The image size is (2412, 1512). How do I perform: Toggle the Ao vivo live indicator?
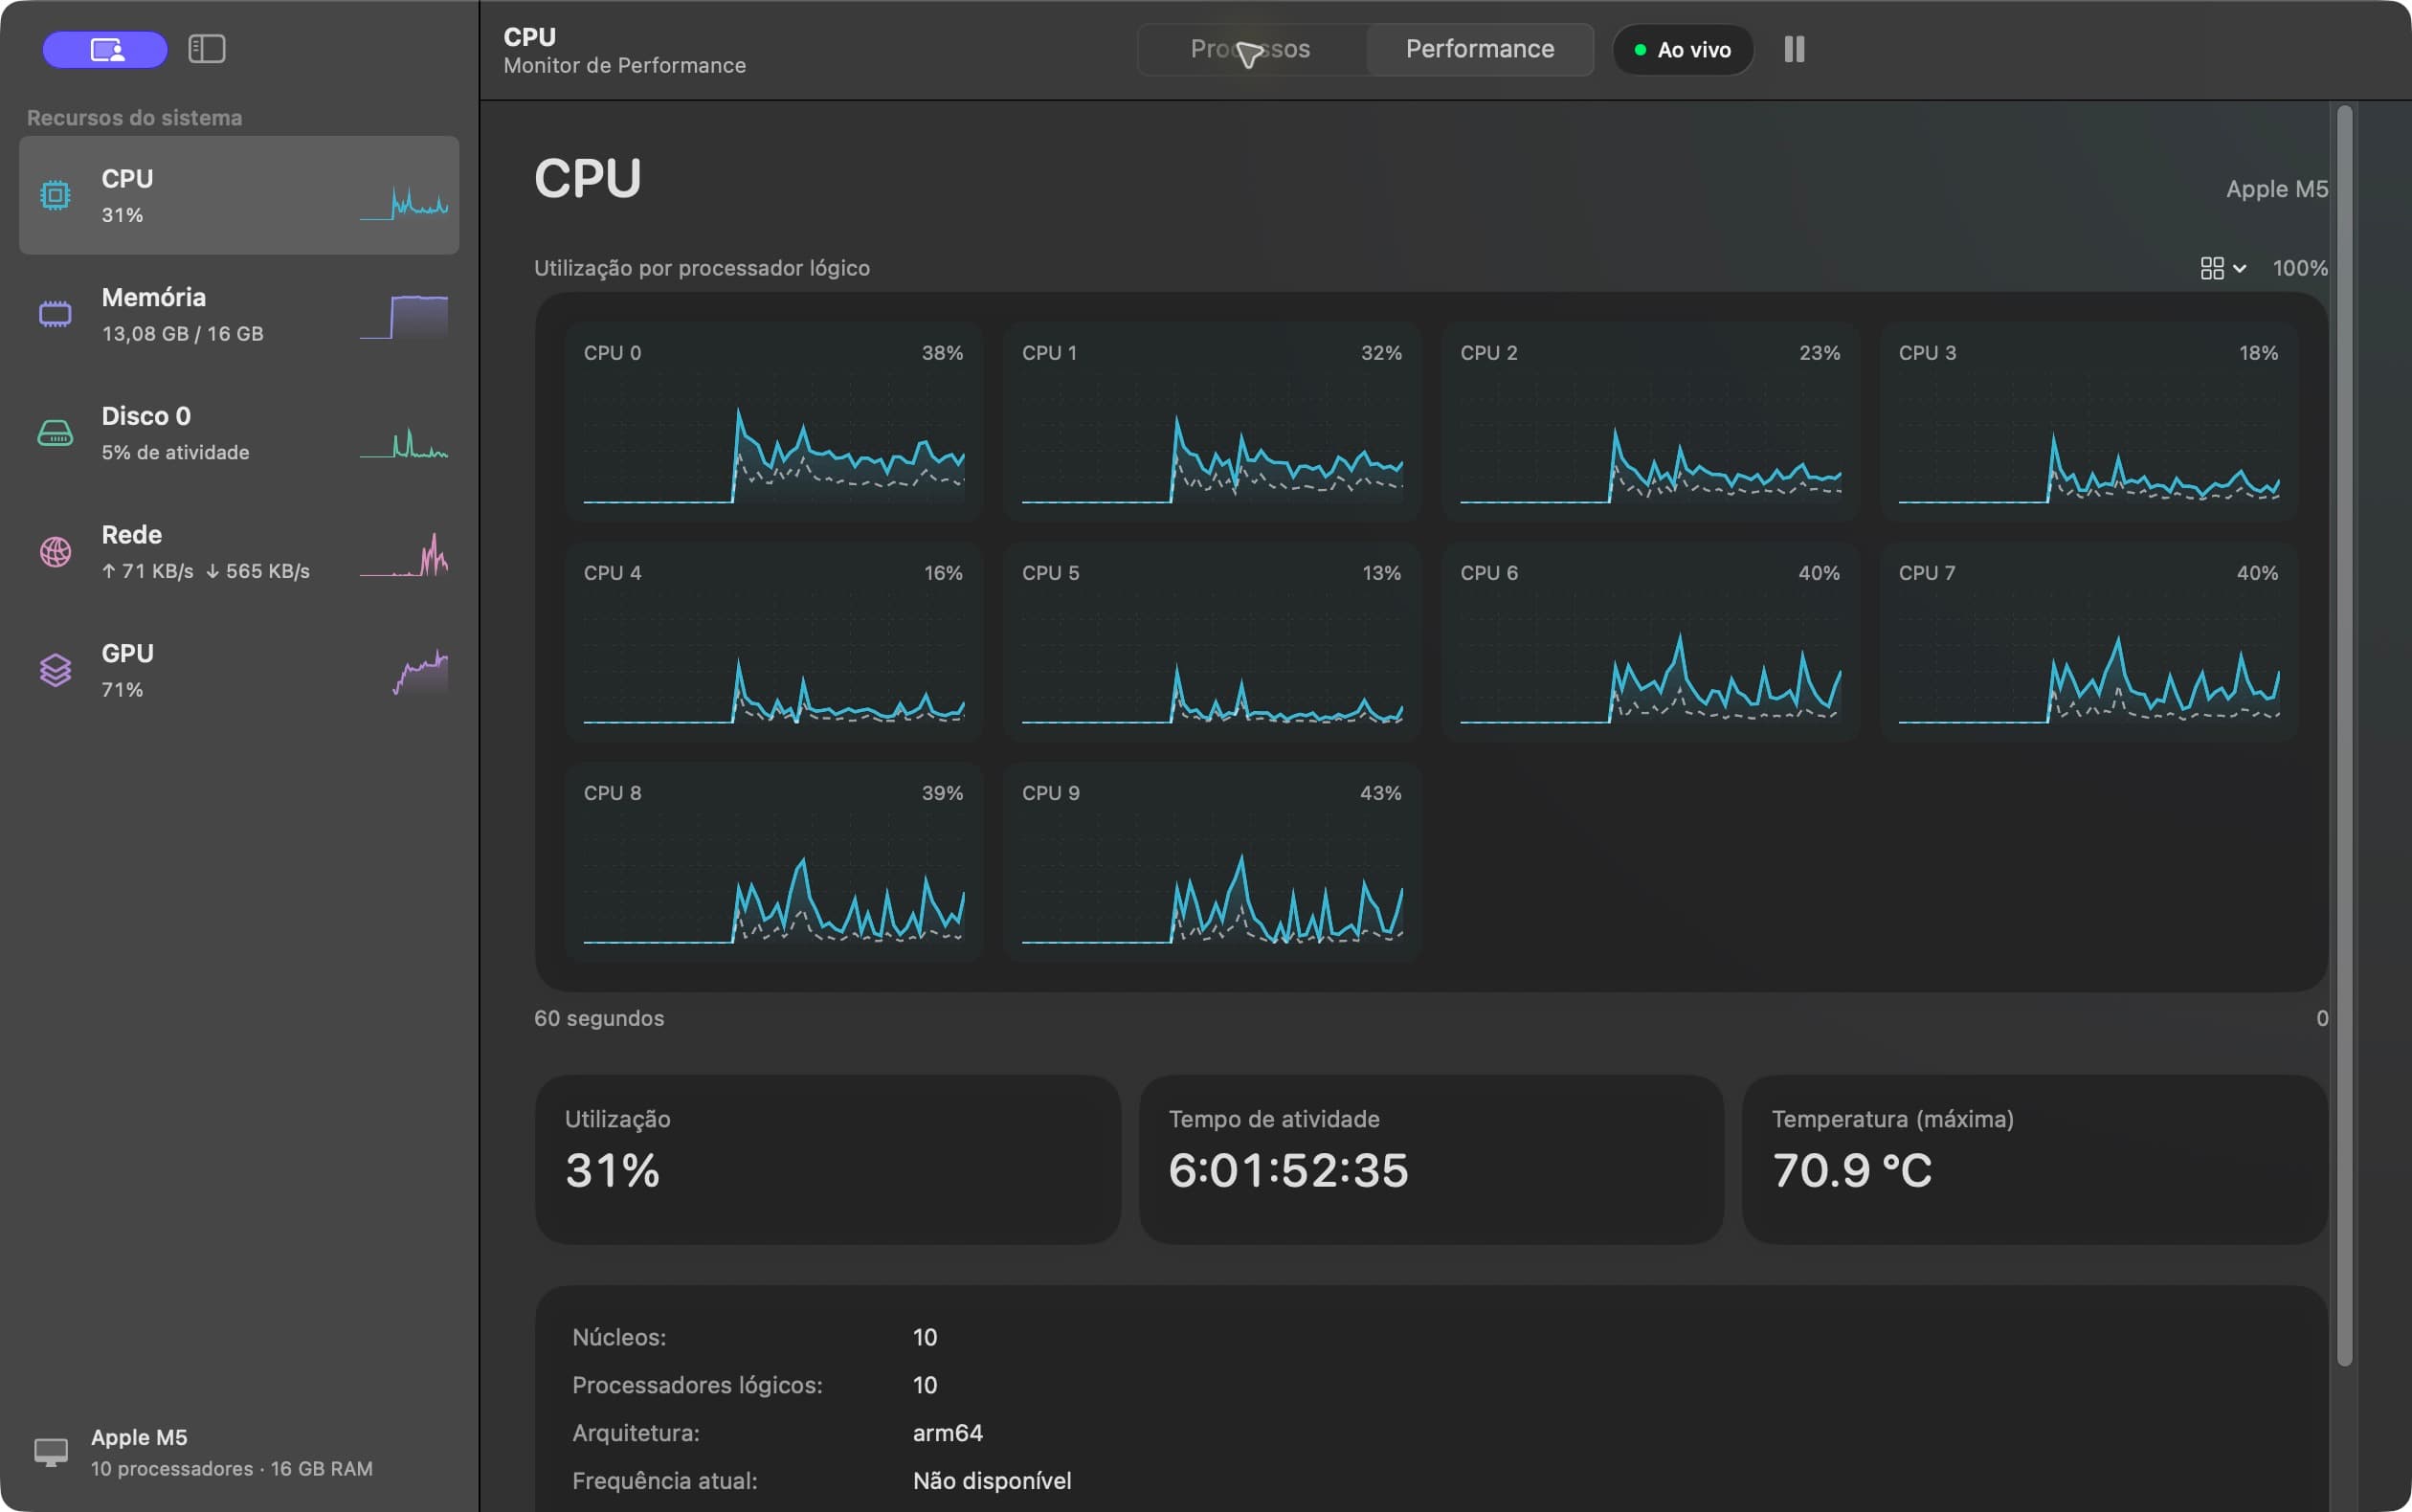[1683, 49]
